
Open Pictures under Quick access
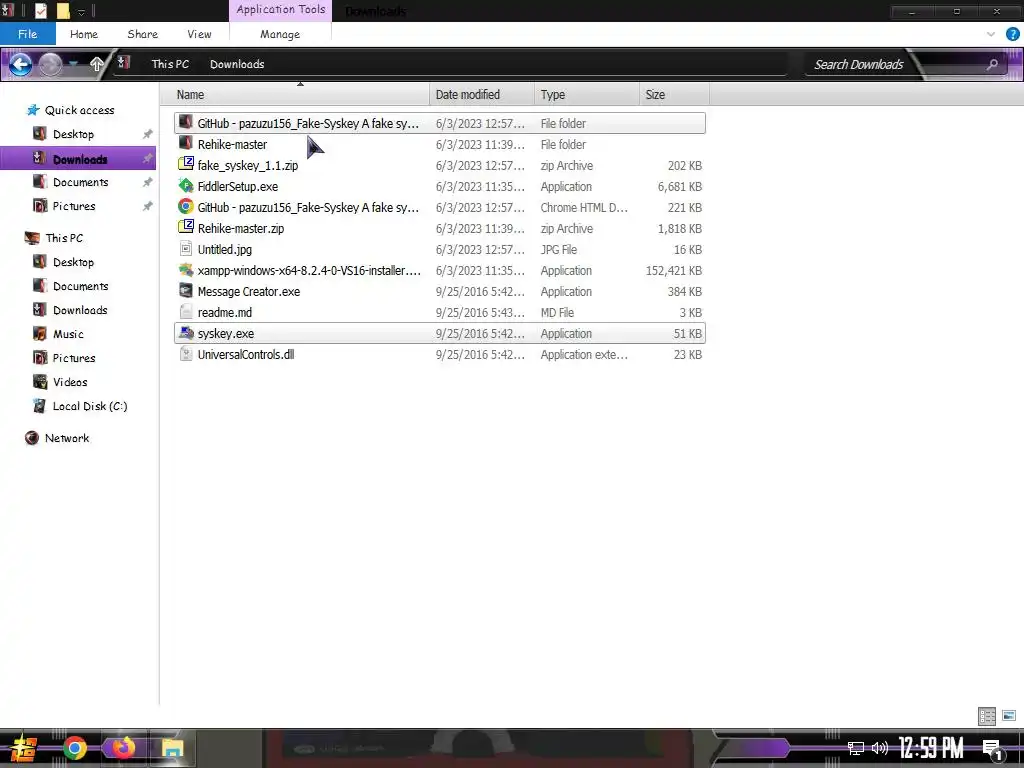coord(74,206)
